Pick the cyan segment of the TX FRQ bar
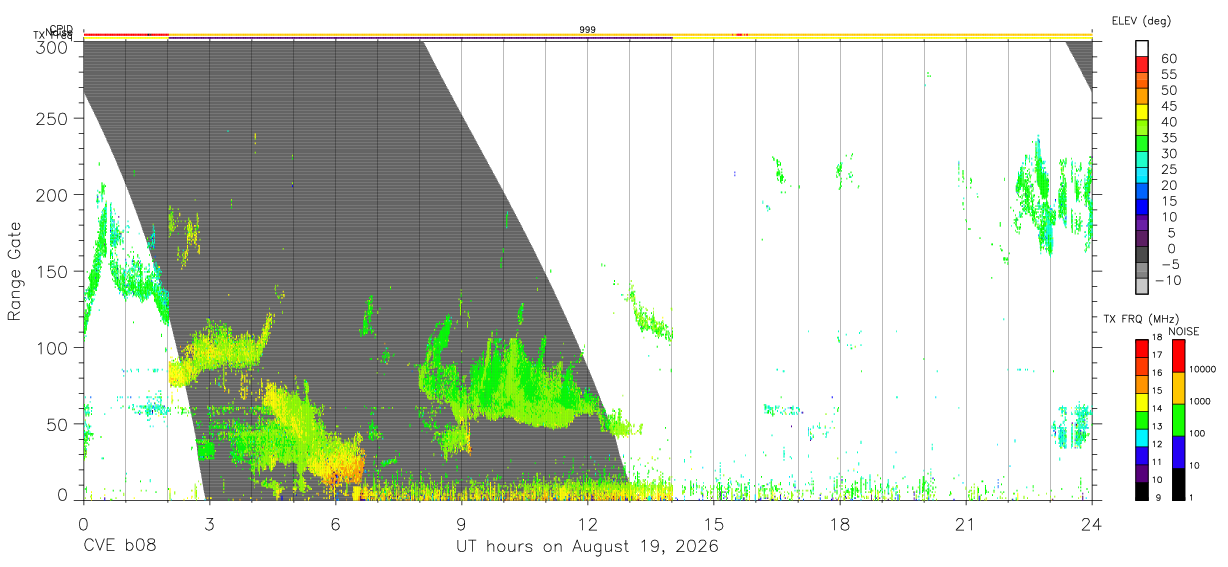Viewport: 1228px width, 567px height. coord(1141,437)
